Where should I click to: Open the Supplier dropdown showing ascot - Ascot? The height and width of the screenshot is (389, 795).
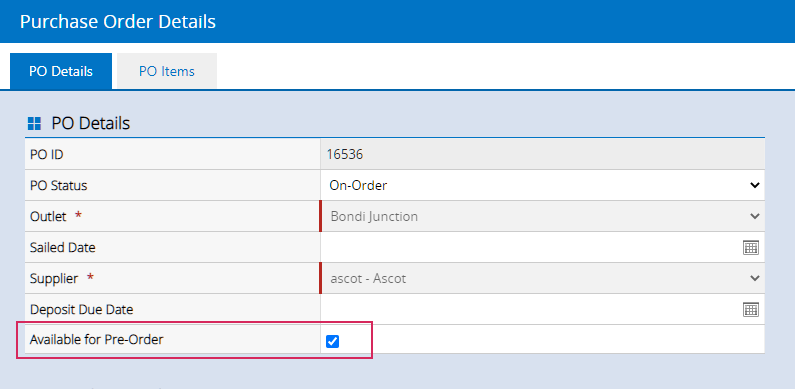pyautogui.click(x=543, y=278)
